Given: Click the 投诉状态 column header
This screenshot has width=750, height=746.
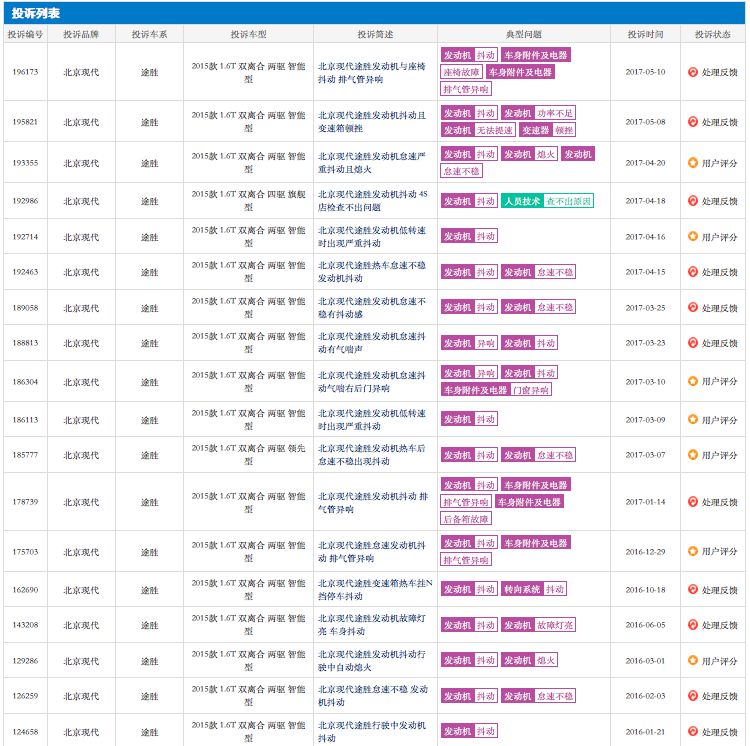Looking at the screenshot, I should tap(713, 34).
